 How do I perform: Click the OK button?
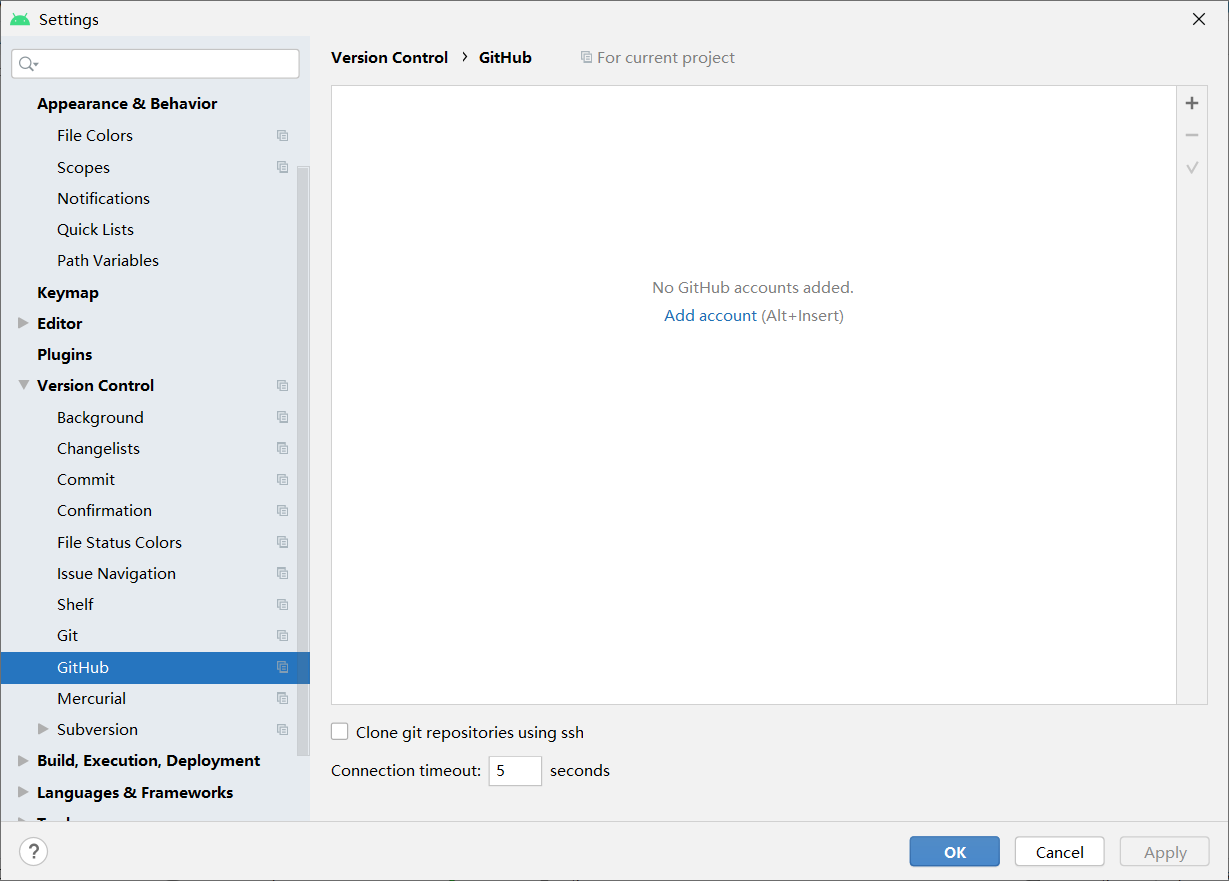pyautogui.click(x=954, y=852)
